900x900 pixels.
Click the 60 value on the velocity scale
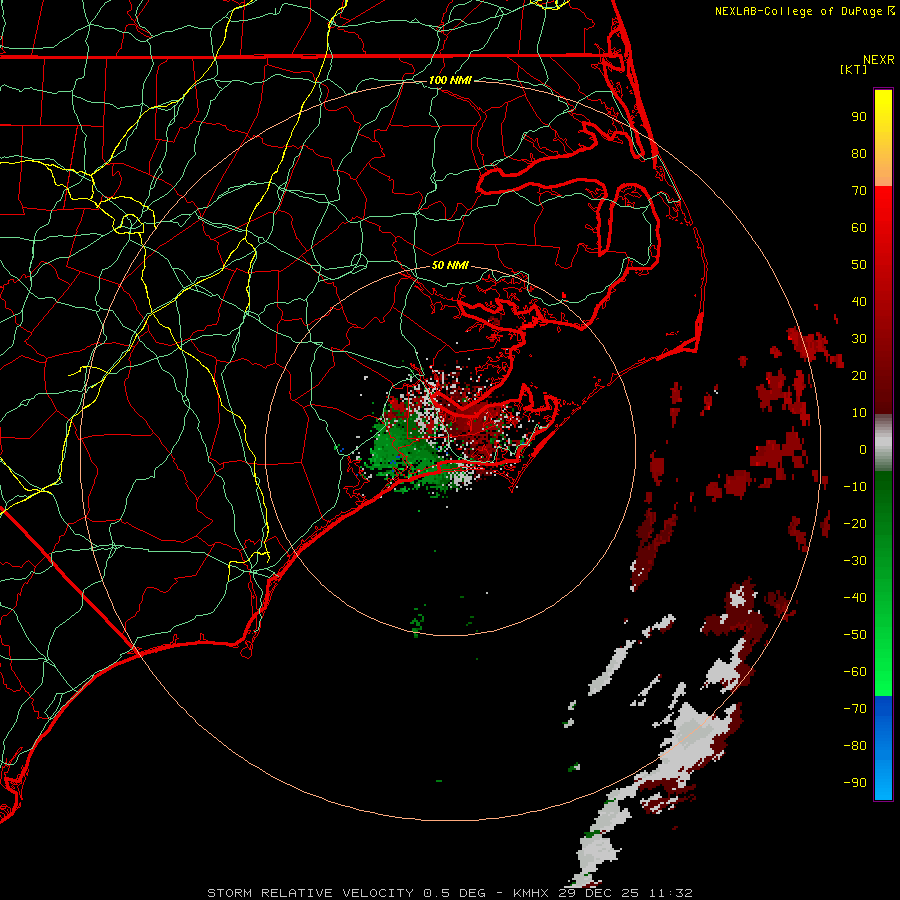point(859,228)
